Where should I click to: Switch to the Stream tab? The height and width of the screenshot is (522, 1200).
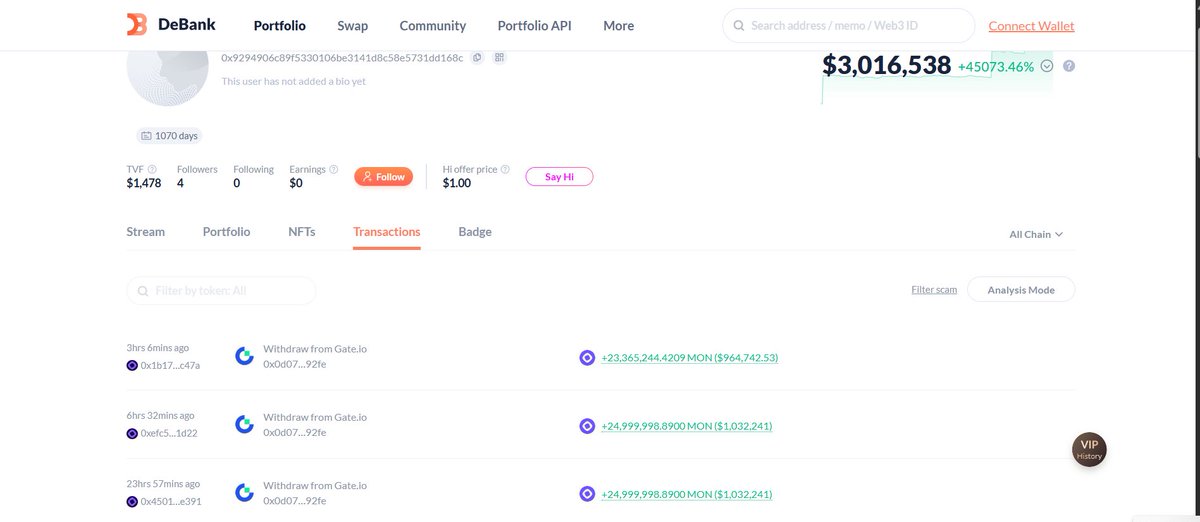coord(146,231)
